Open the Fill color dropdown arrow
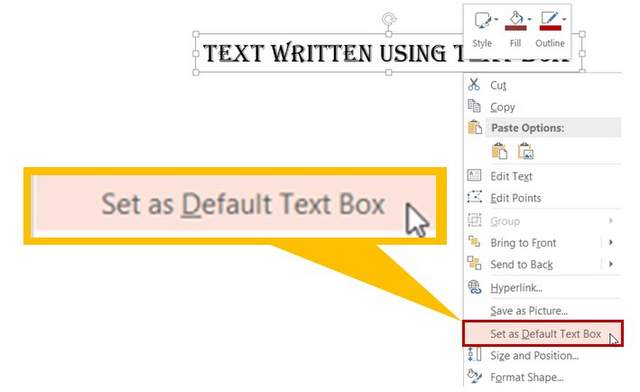The width and height of the screenshot is (640, 392). click(529, 19)
